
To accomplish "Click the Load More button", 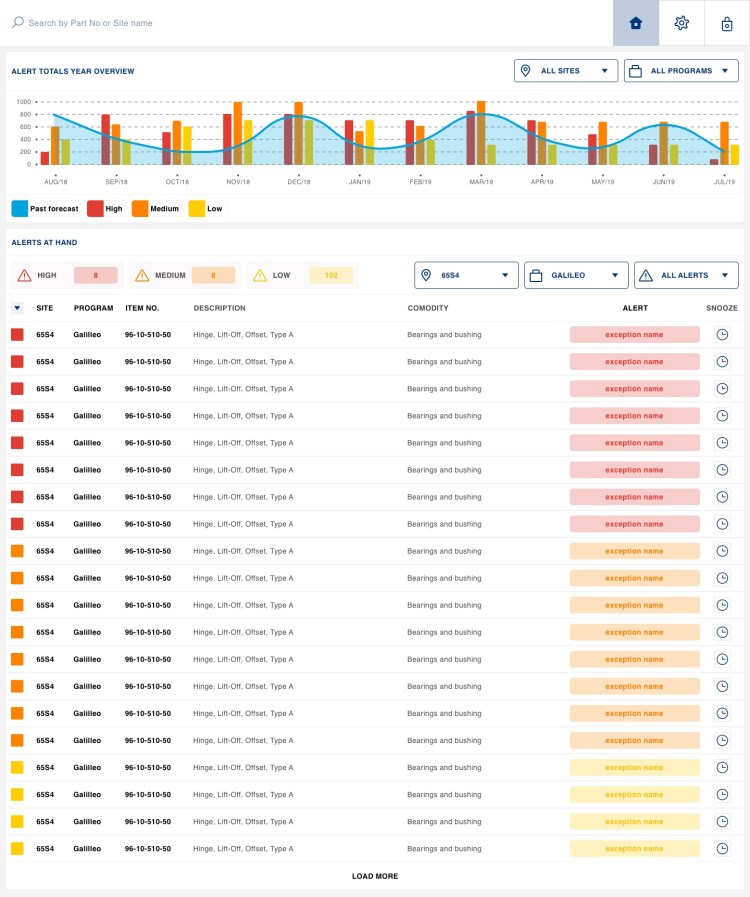I will (x=375, y=876).
